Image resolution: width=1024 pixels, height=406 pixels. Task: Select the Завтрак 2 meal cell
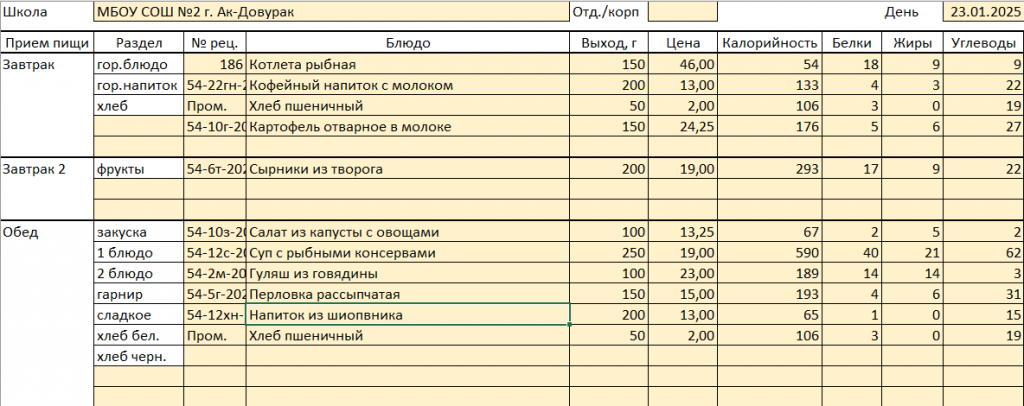pyautogui.click(x=46, y=170)
